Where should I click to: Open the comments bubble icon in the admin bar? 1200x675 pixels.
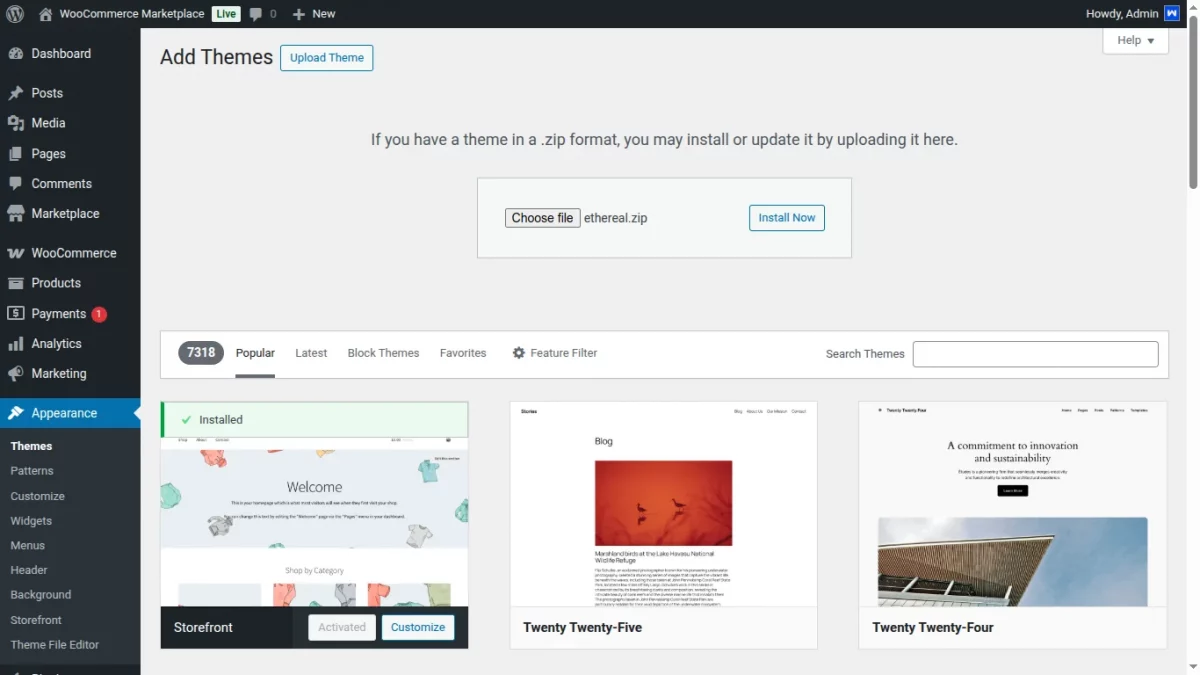coord(256,14)
